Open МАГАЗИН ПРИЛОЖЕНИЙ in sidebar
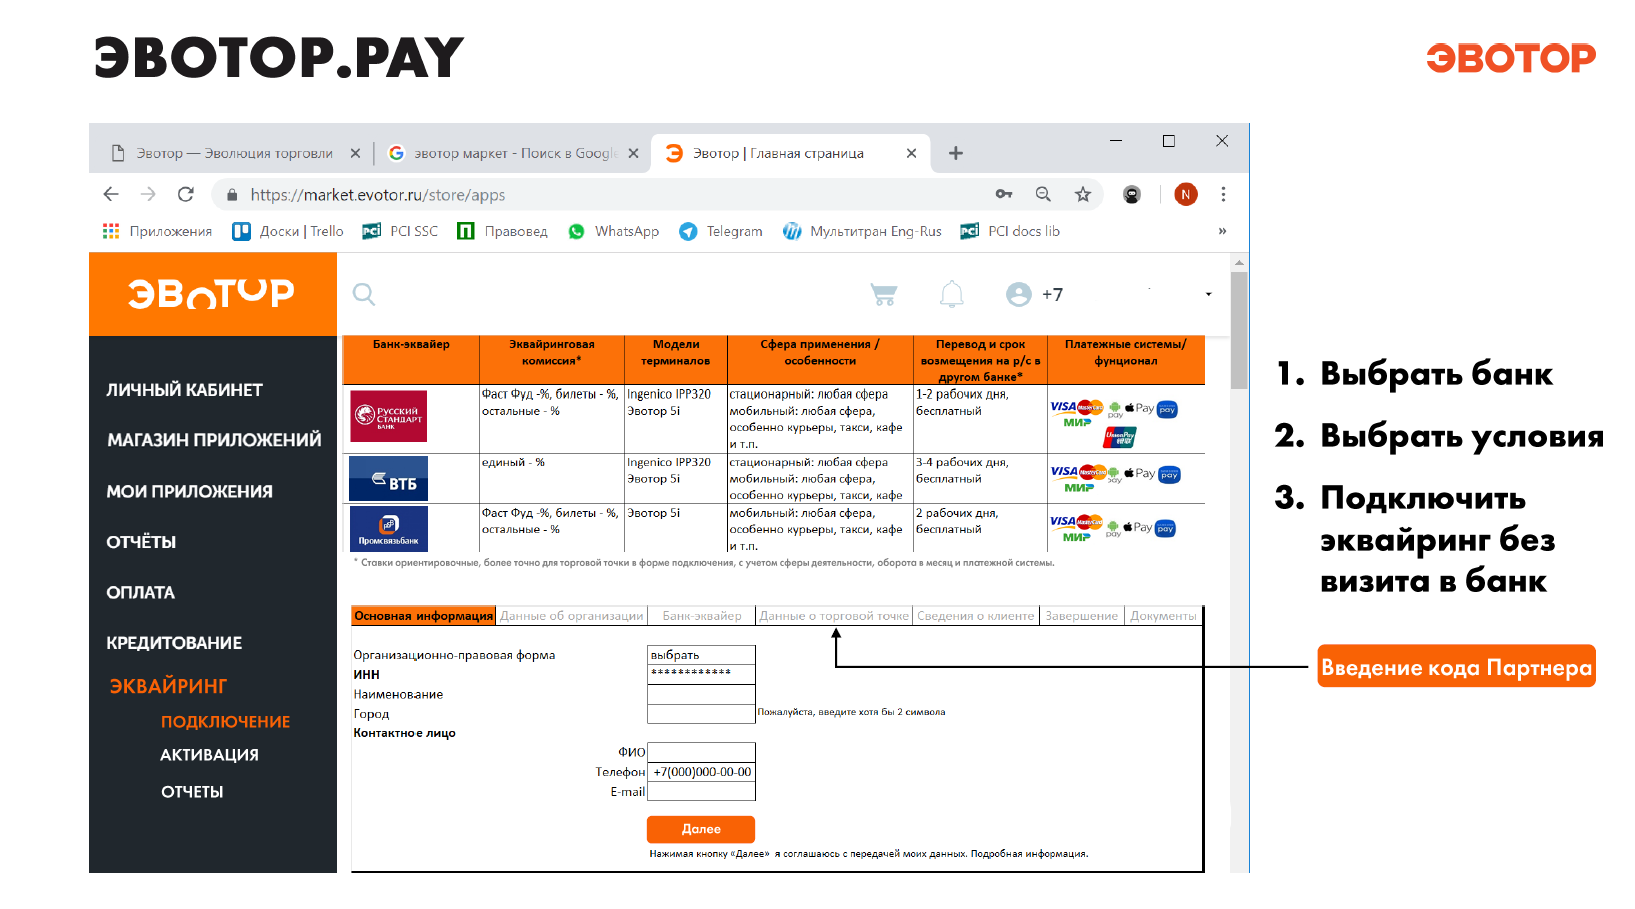 click(x=214, y=440)
